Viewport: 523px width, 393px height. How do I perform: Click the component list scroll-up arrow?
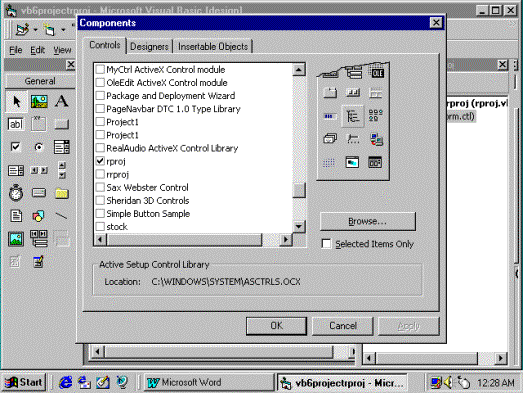(299, 70)
